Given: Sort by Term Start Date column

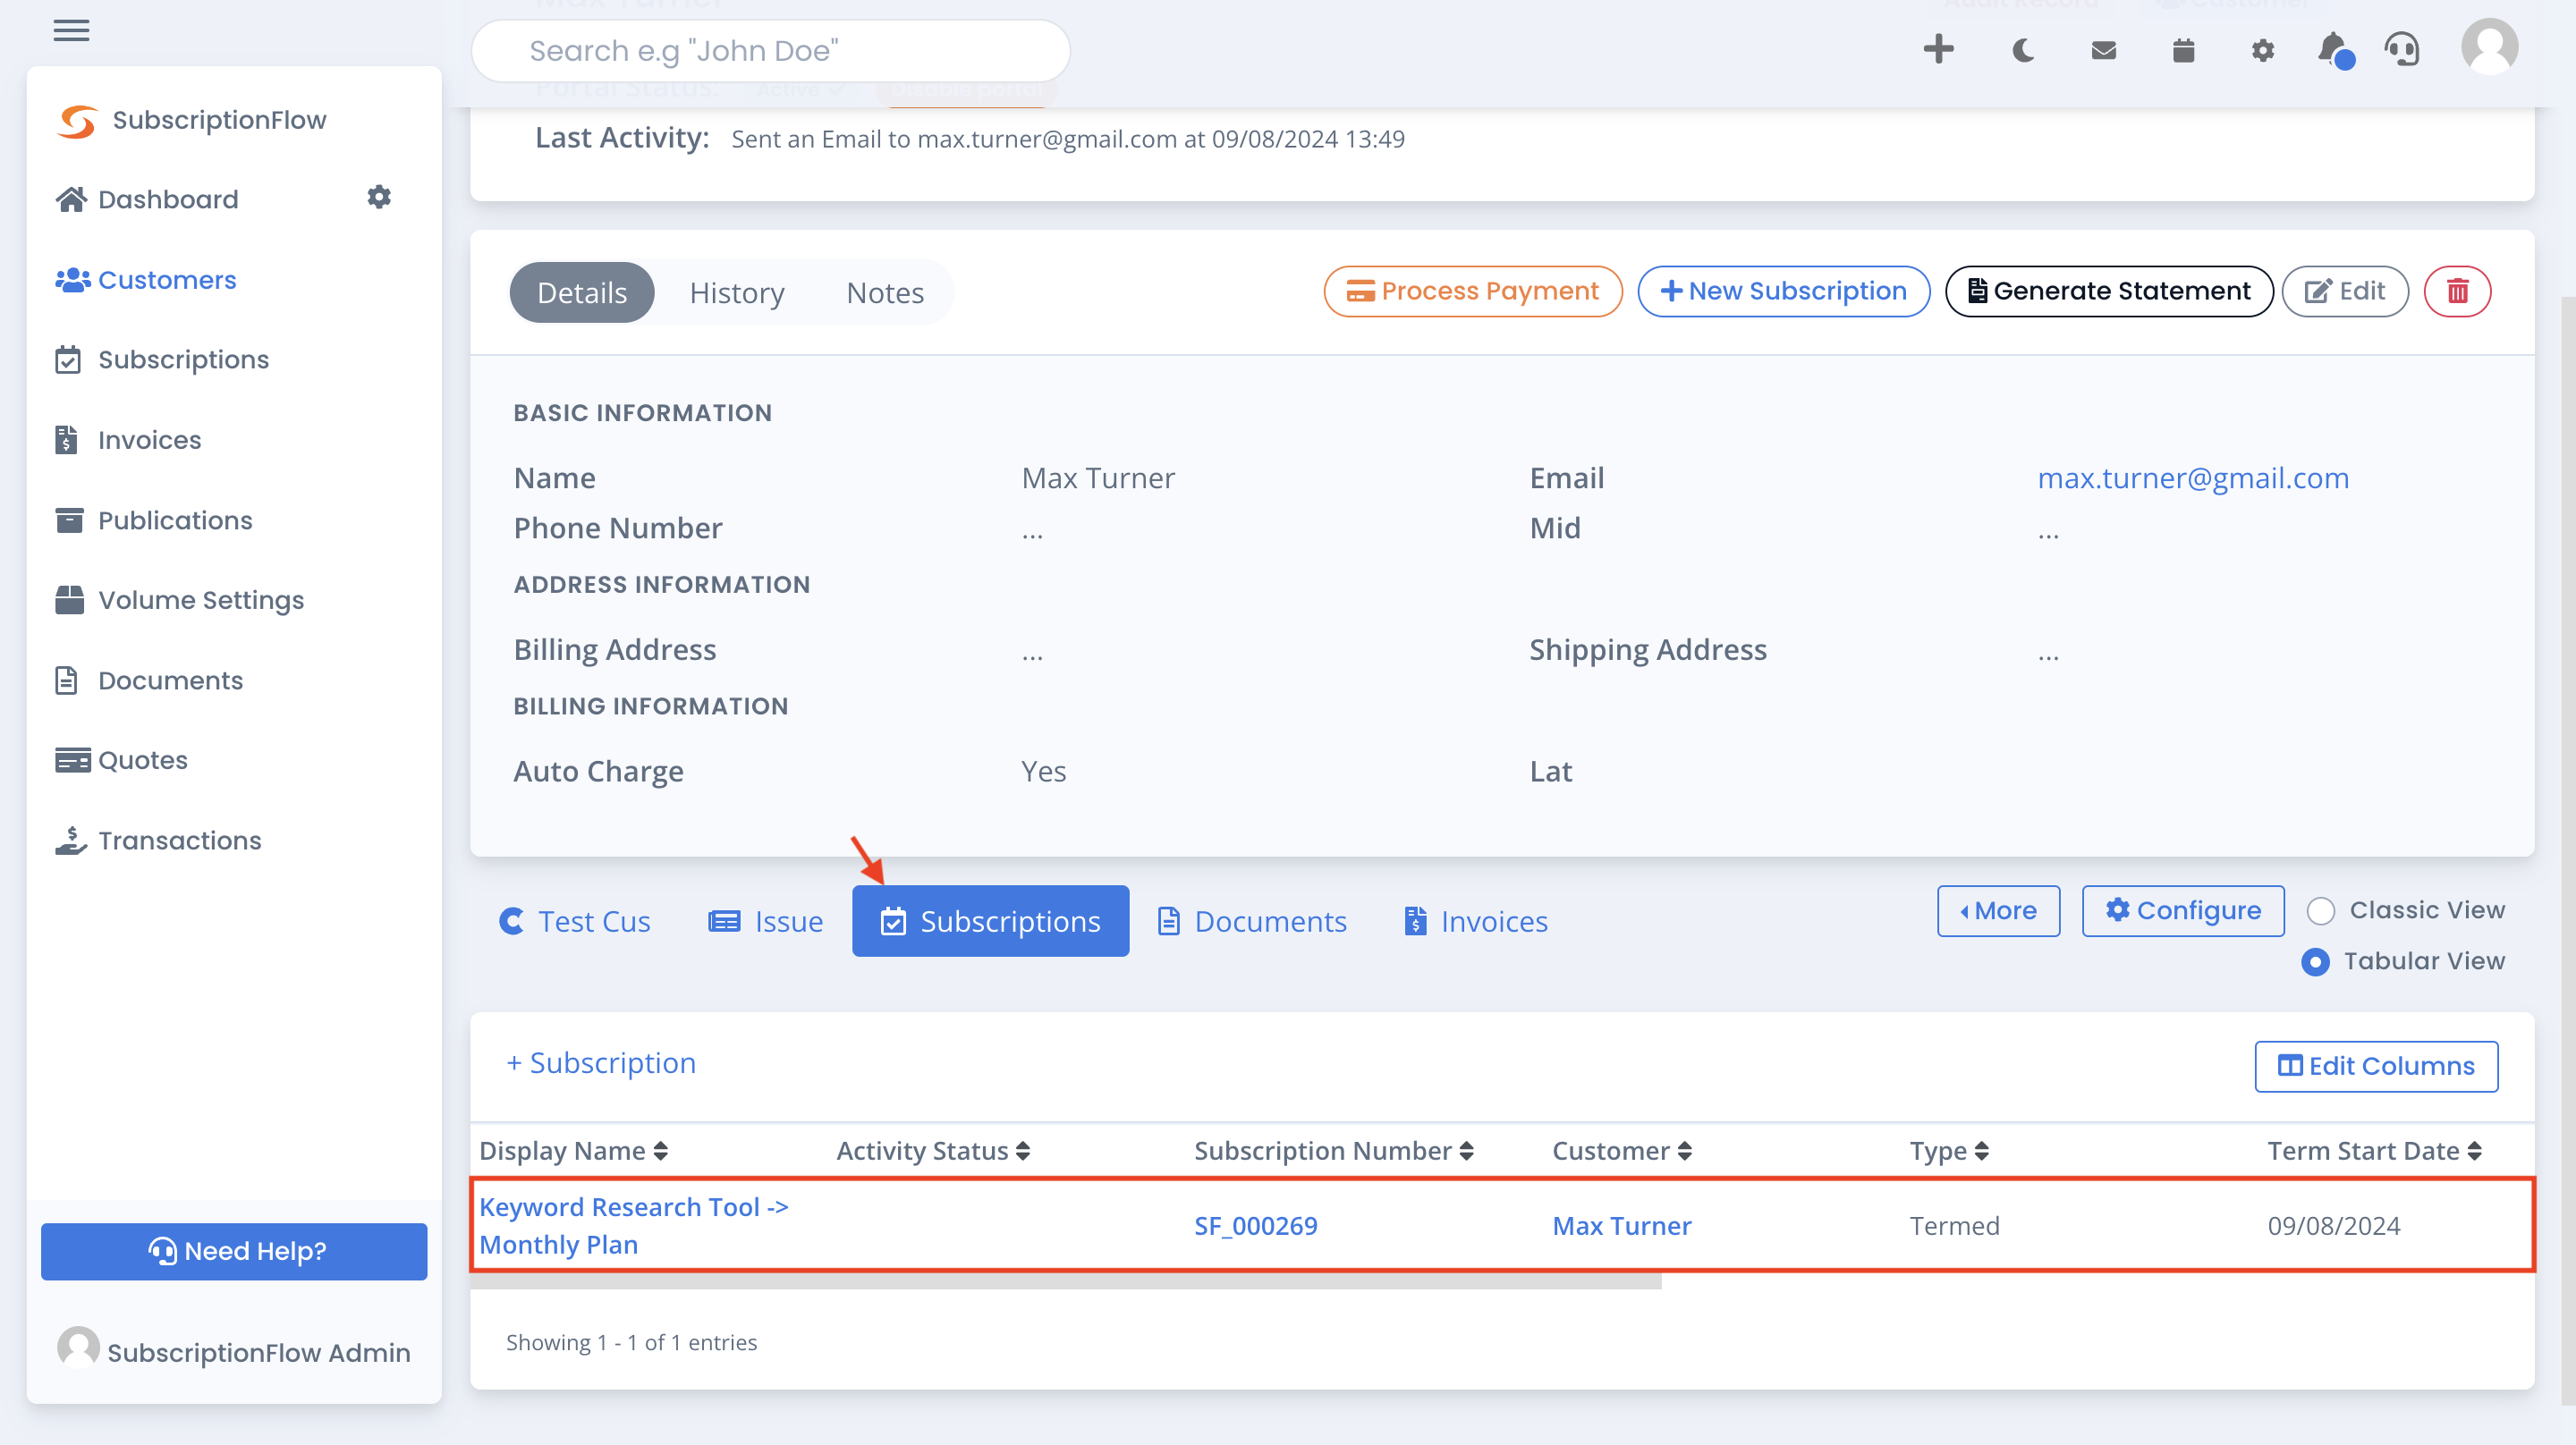Looking at the screenshot, I should coord(2374,1150).
